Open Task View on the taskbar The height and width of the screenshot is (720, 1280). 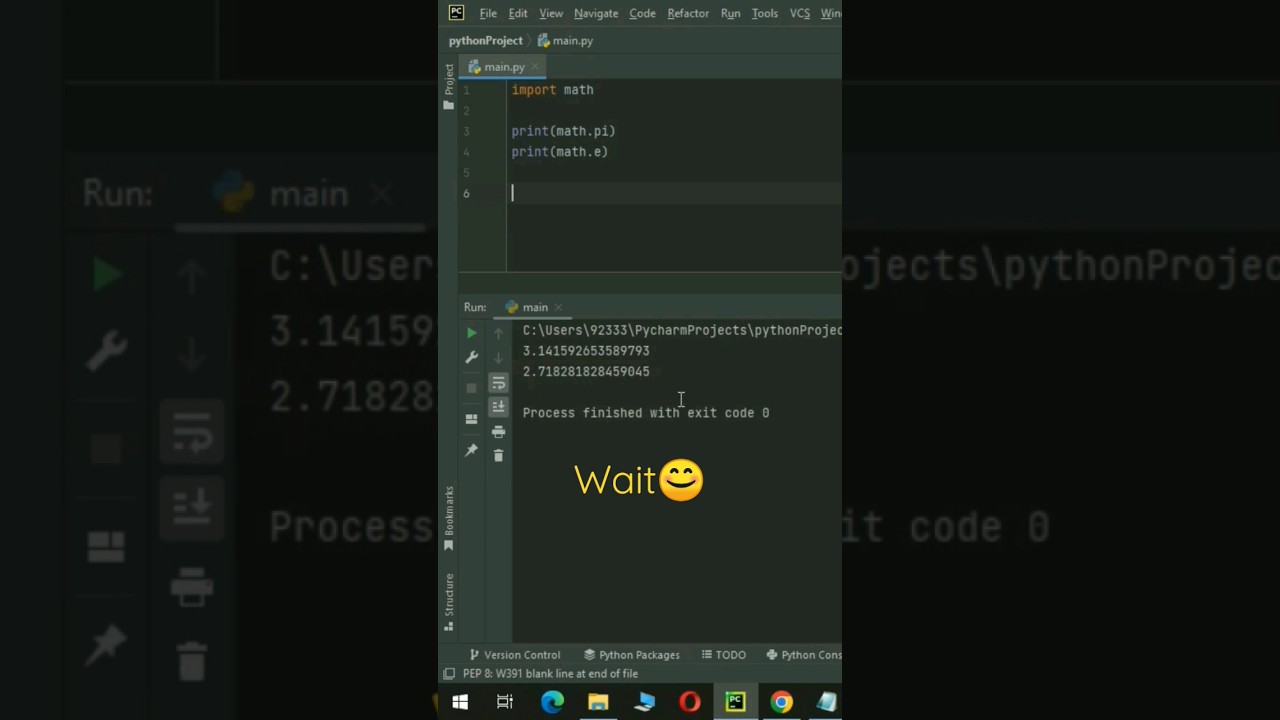(x=505, y=702)
